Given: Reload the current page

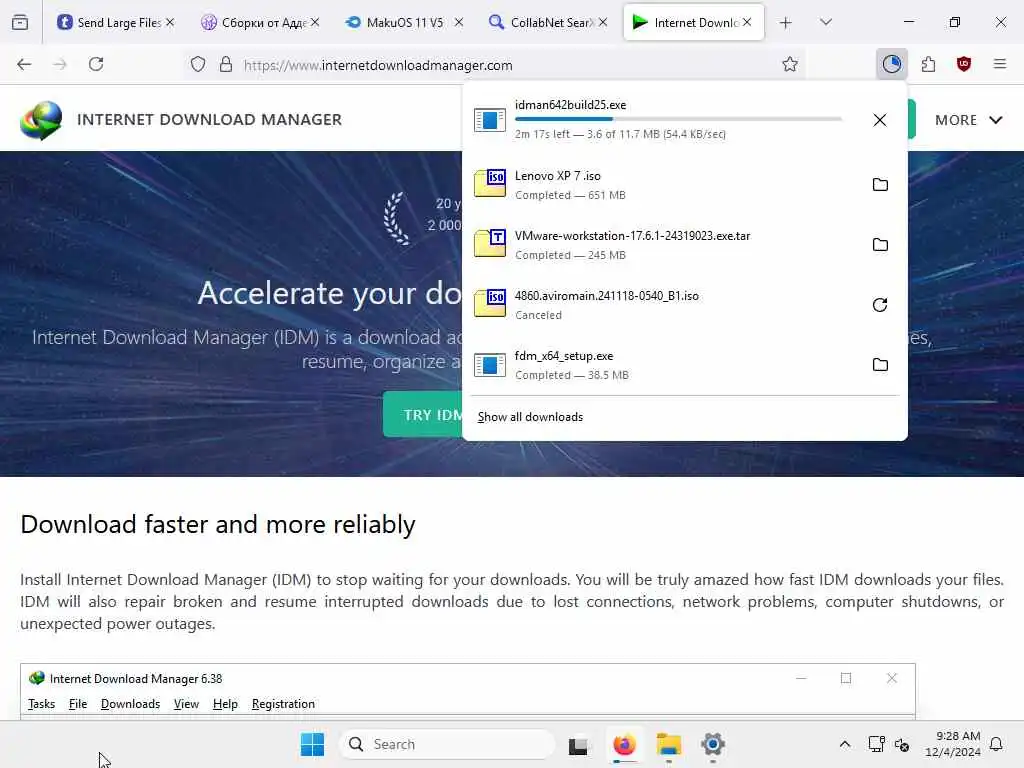Looking at the screenshot, I should coord(96,64).
